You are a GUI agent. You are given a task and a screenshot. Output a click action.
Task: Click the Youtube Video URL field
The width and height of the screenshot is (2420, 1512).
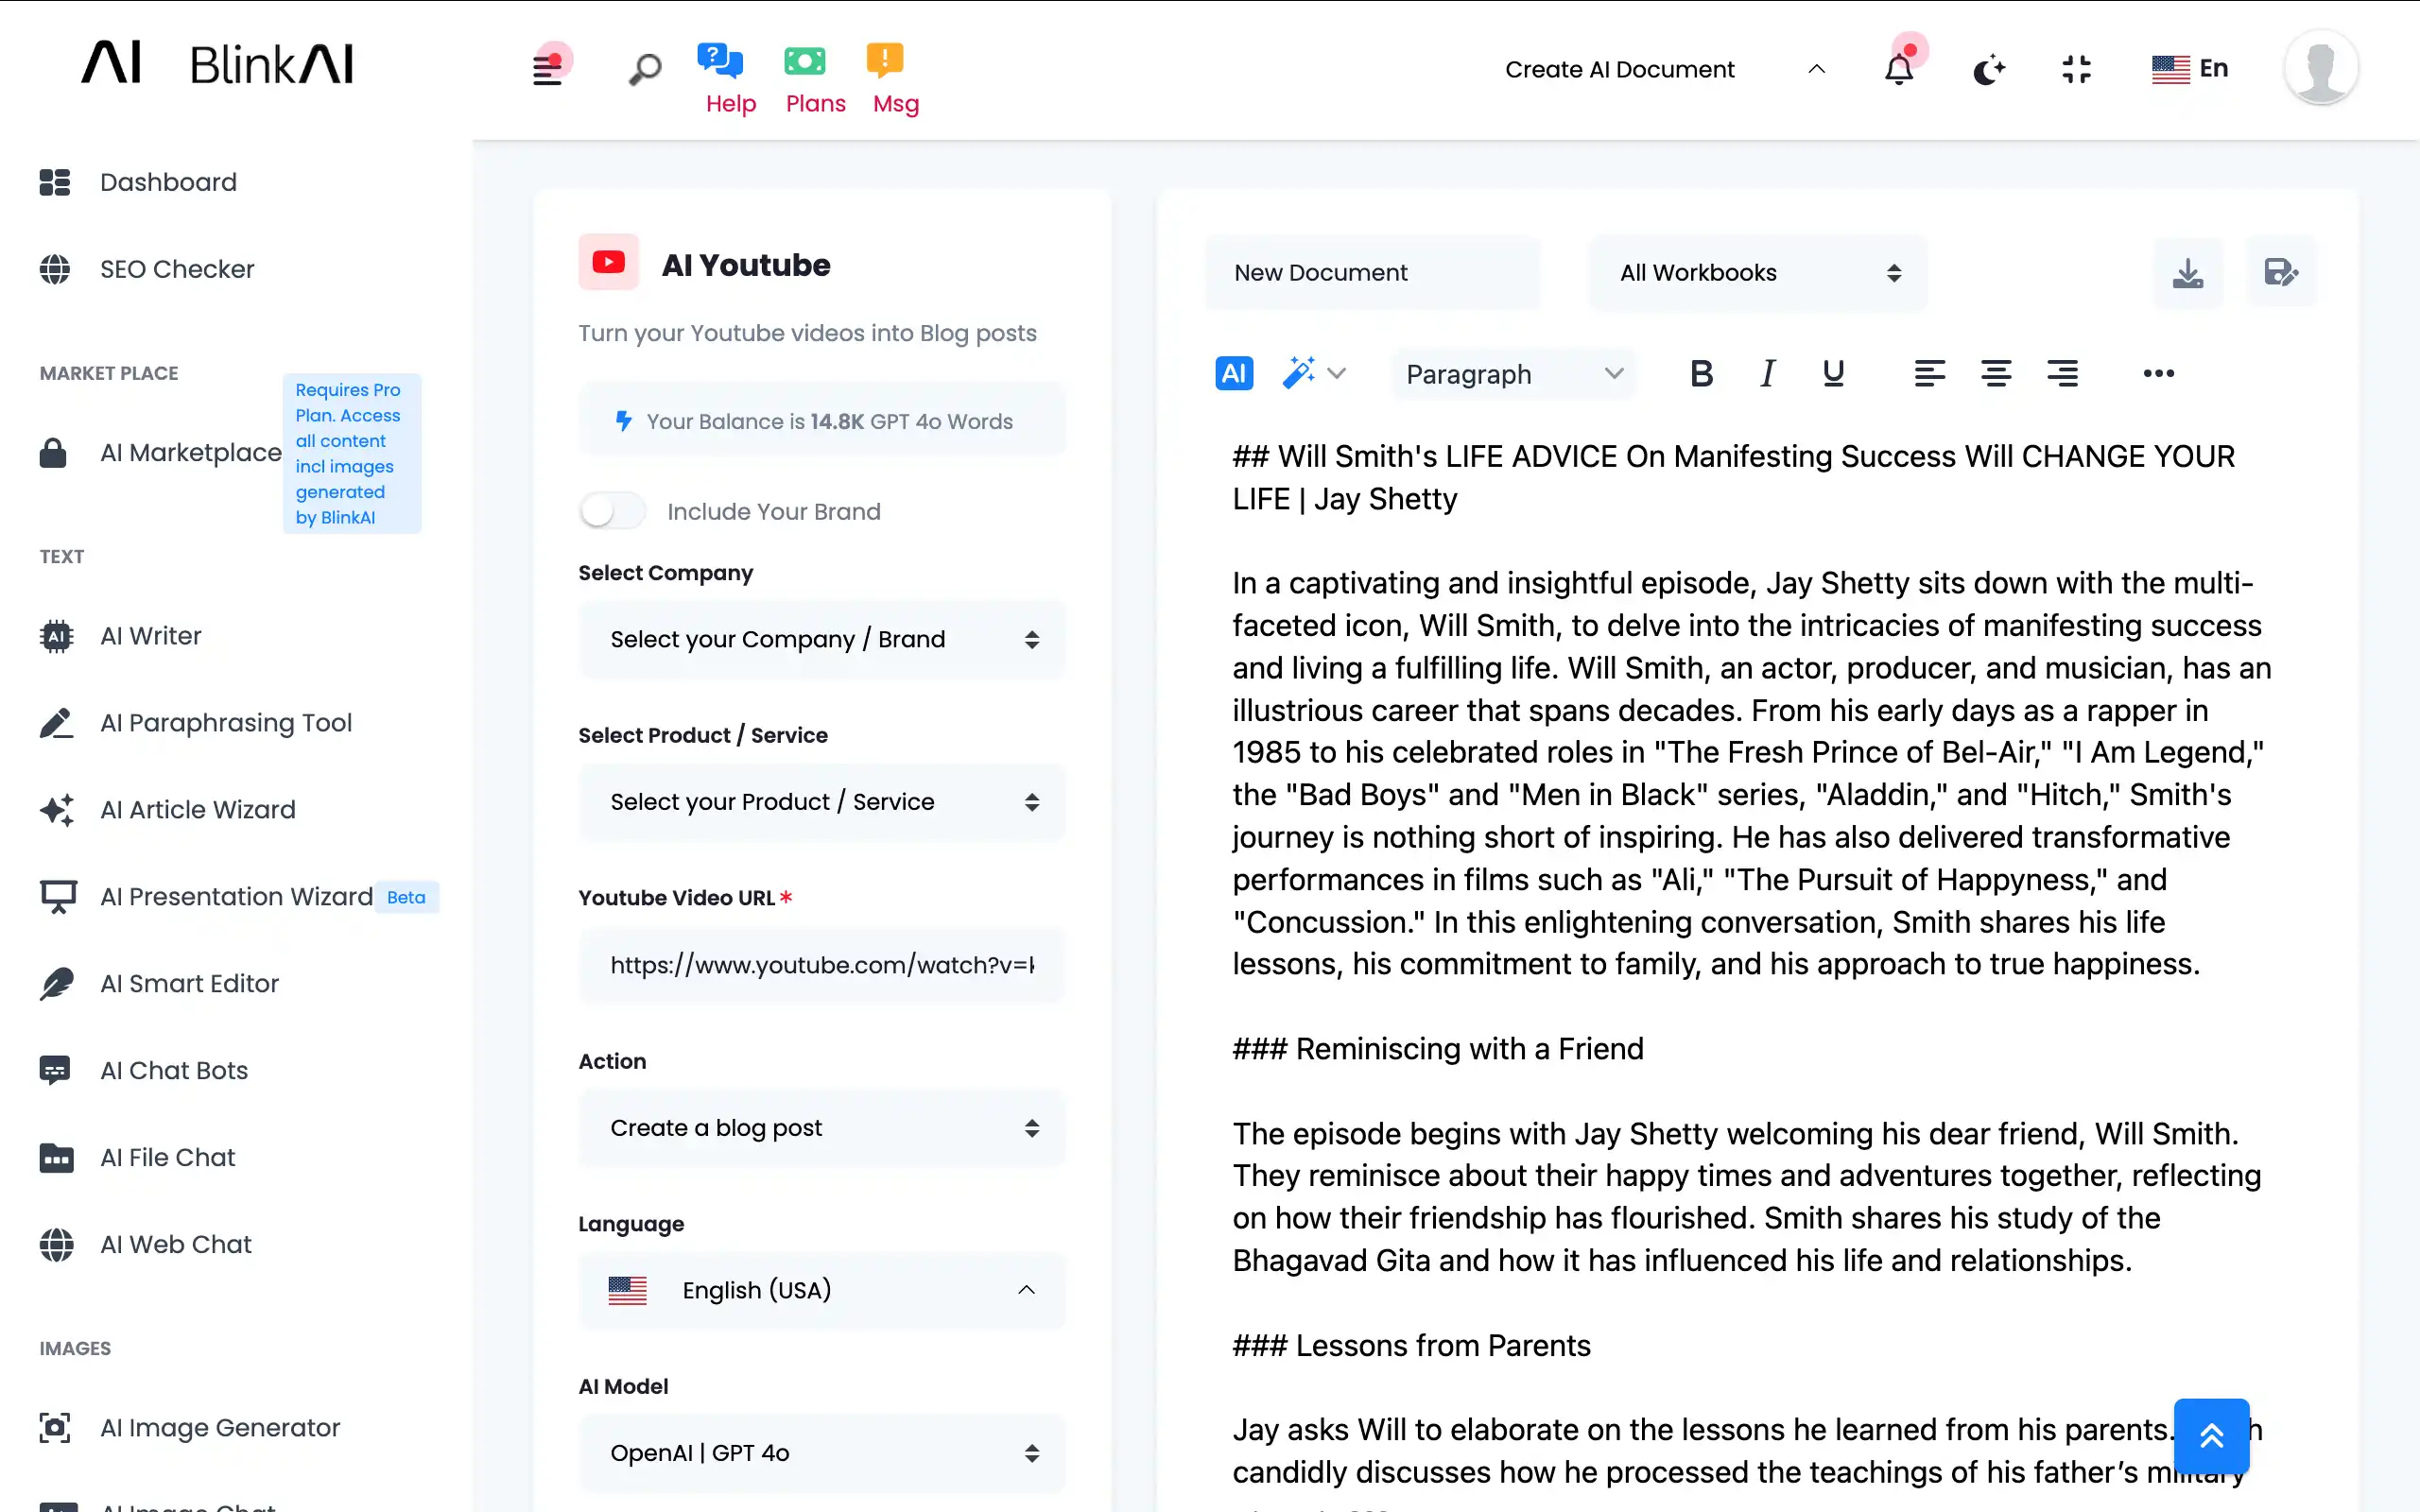[821, 965]
